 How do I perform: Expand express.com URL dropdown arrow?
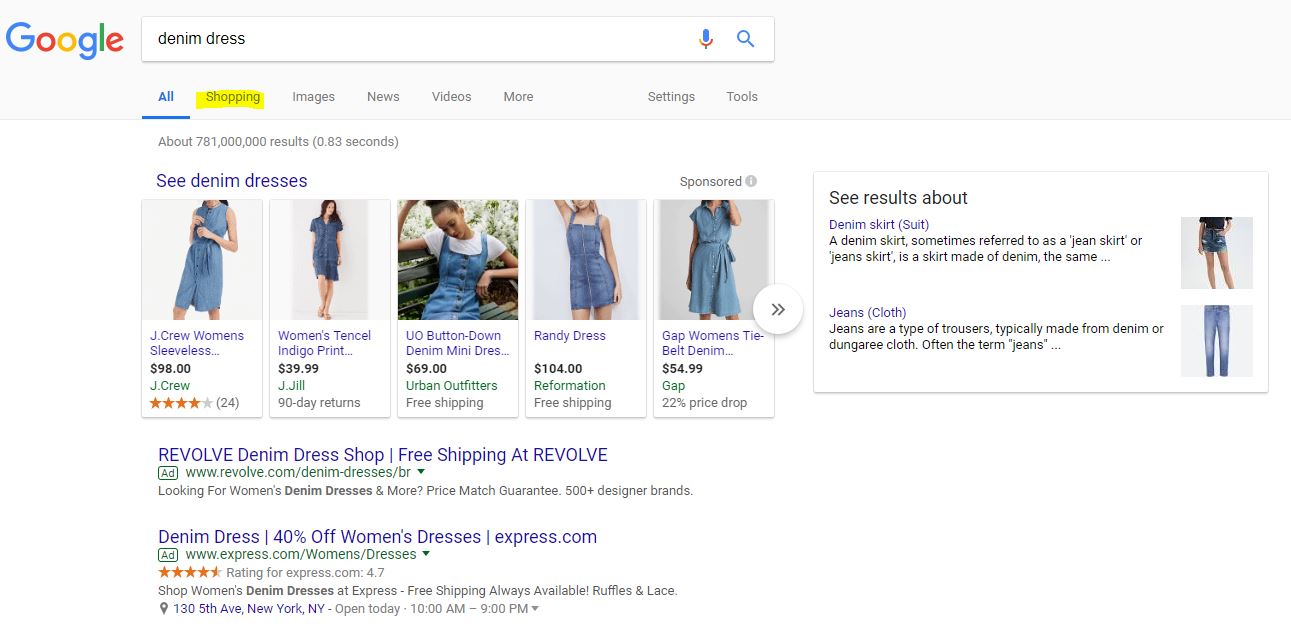coord(426,554)
